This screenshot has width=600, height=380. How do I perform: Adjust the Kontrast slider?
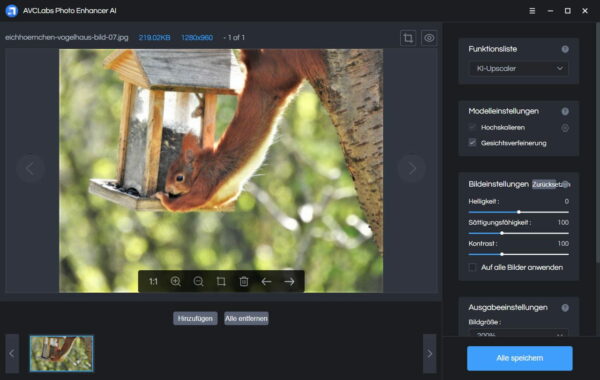(518, 254)
